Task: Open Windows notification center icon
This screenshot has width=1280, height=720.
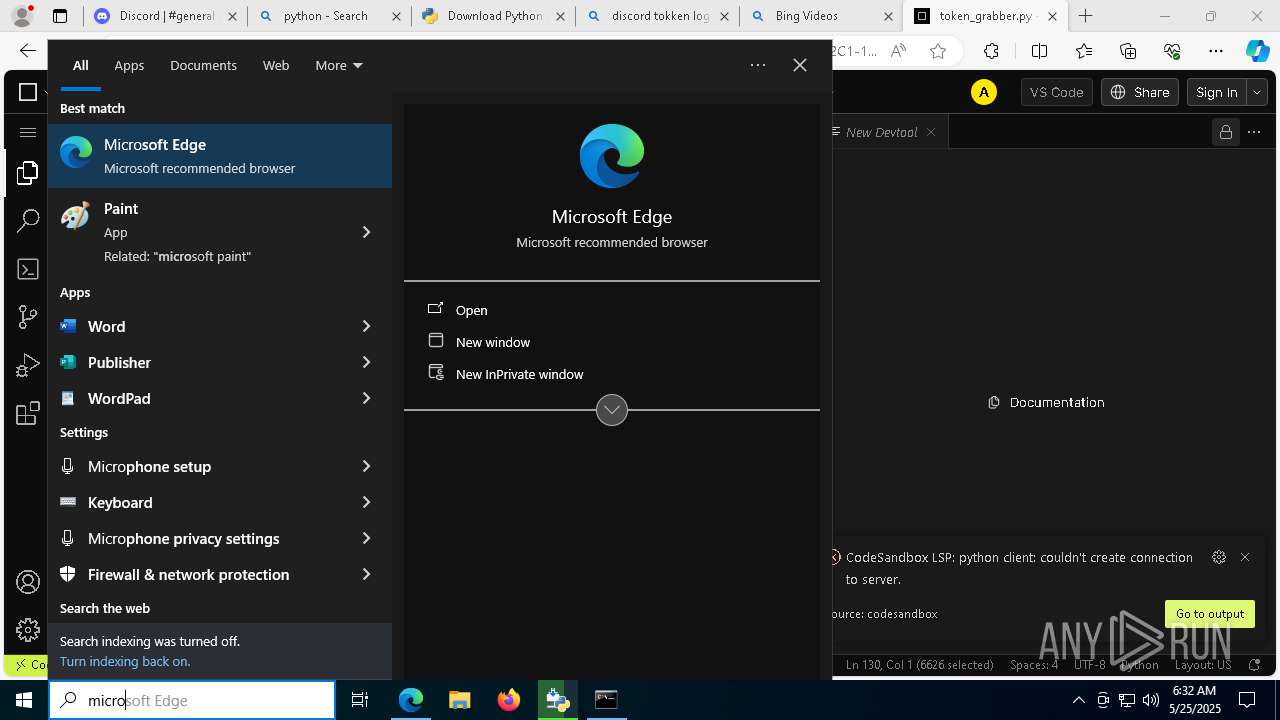Action: pos(1247,700)
